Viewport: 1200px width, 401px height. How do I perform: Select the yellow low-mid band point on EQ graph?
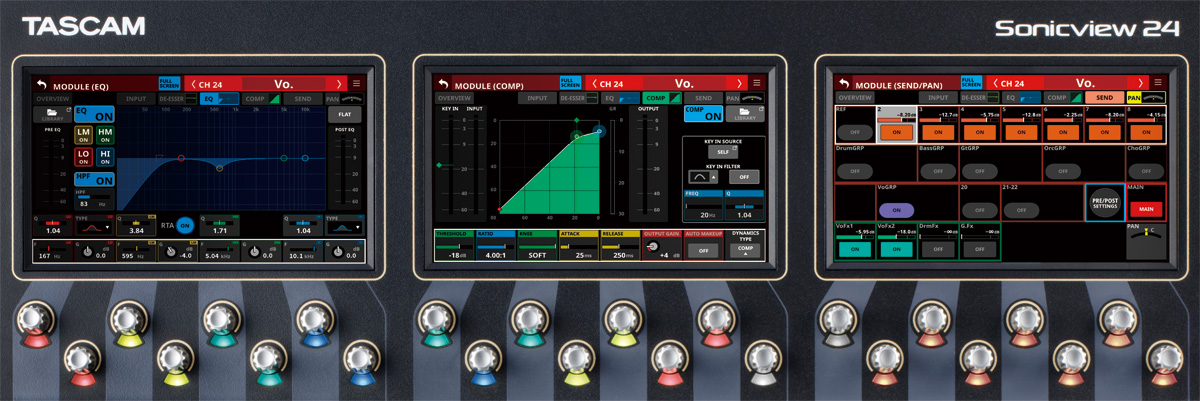tap(220, 170)
